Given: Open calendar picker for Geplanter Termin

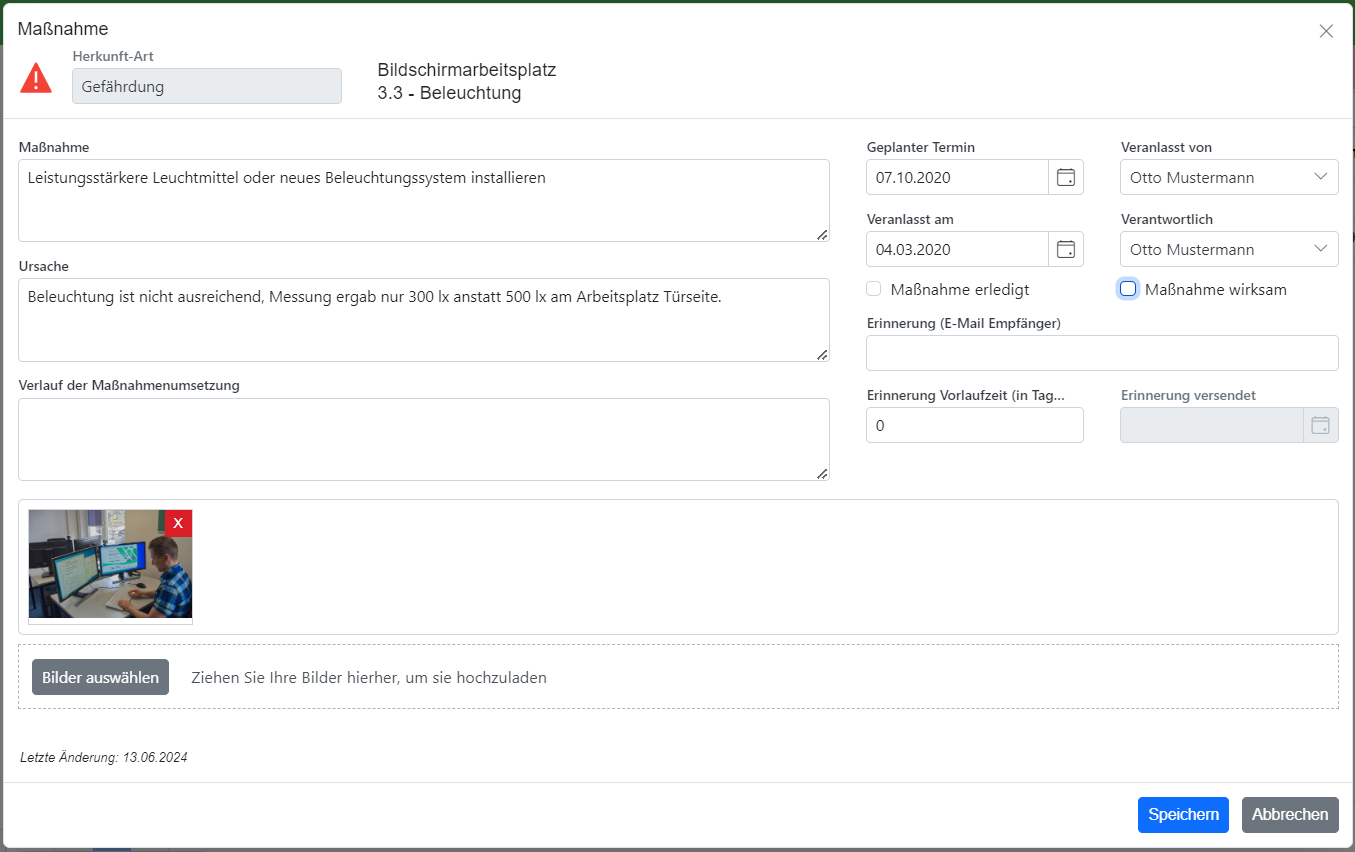Looking at the screenshot, I should 1066,178.
